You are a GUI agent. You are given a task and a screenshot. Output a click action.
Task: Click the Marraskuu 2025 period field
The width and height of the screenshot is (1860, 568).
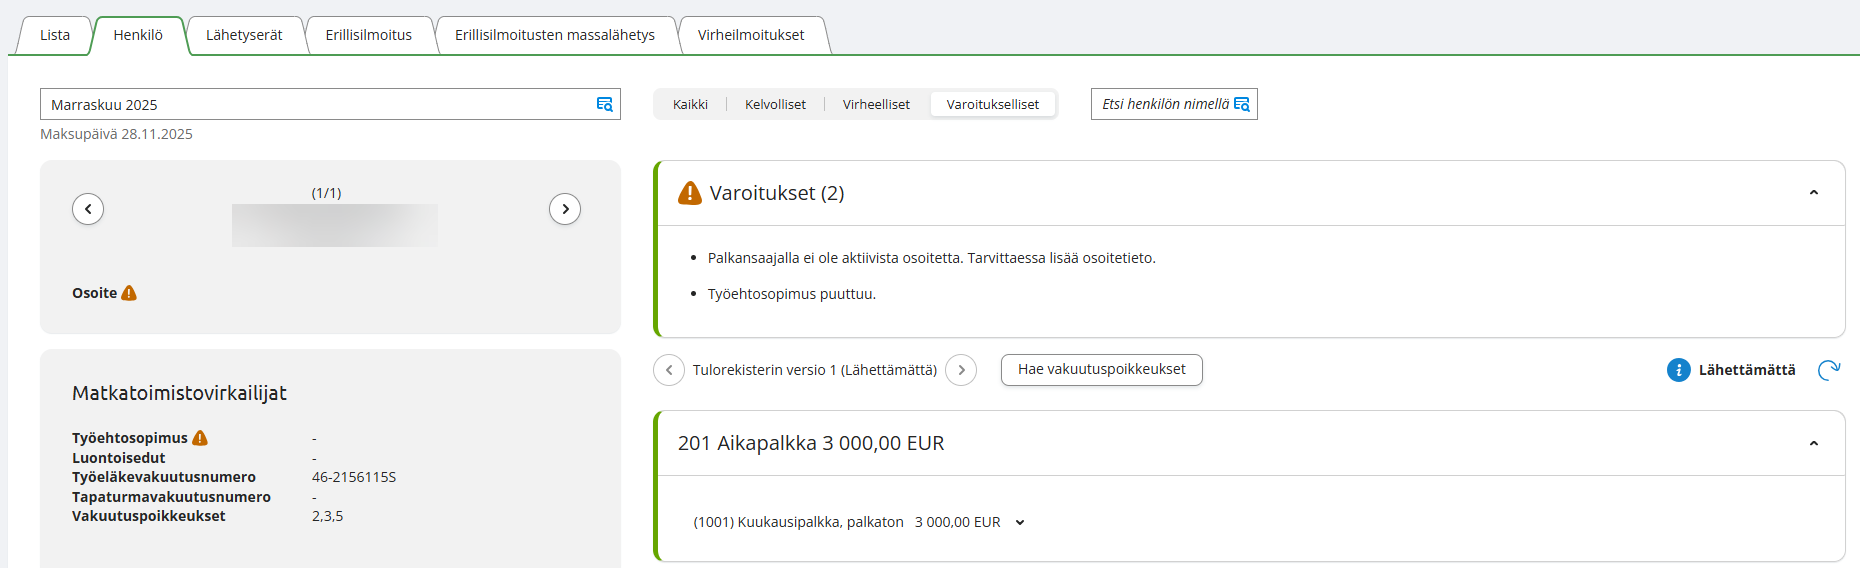click(x=330, y=104)
